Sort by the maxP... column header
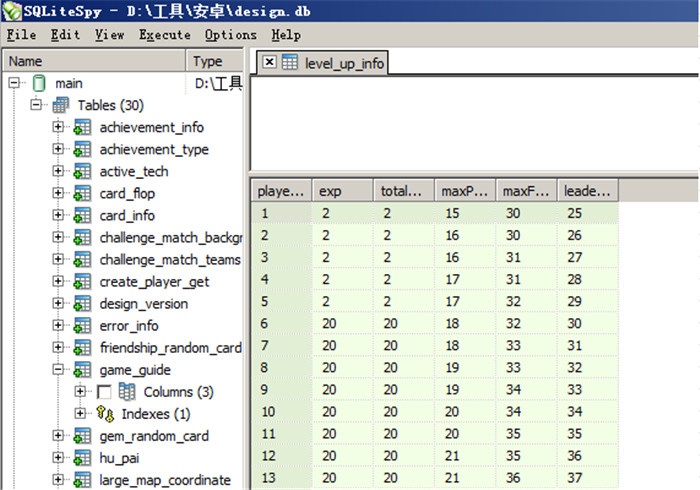This screenshot has height=490, width=700. [465, 191]
